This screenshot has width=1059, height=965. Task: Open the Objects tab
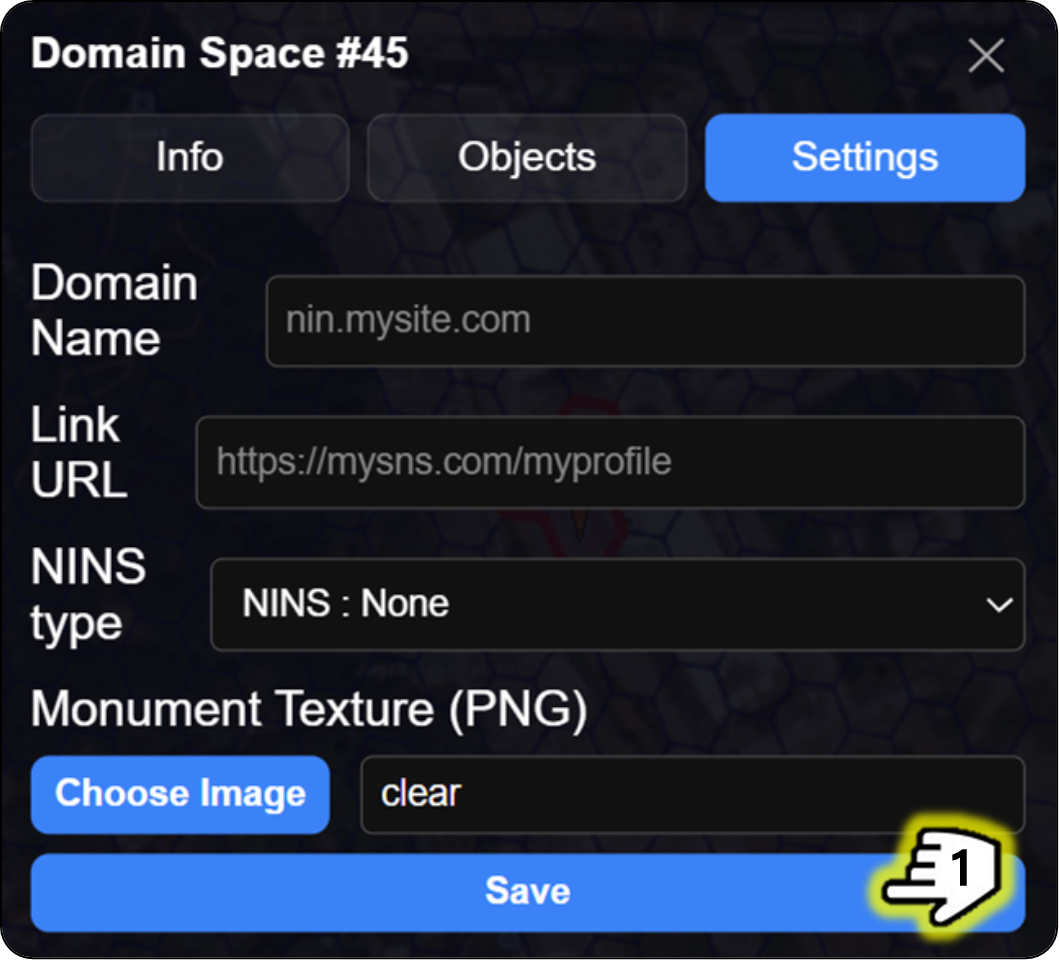point(527,158)
